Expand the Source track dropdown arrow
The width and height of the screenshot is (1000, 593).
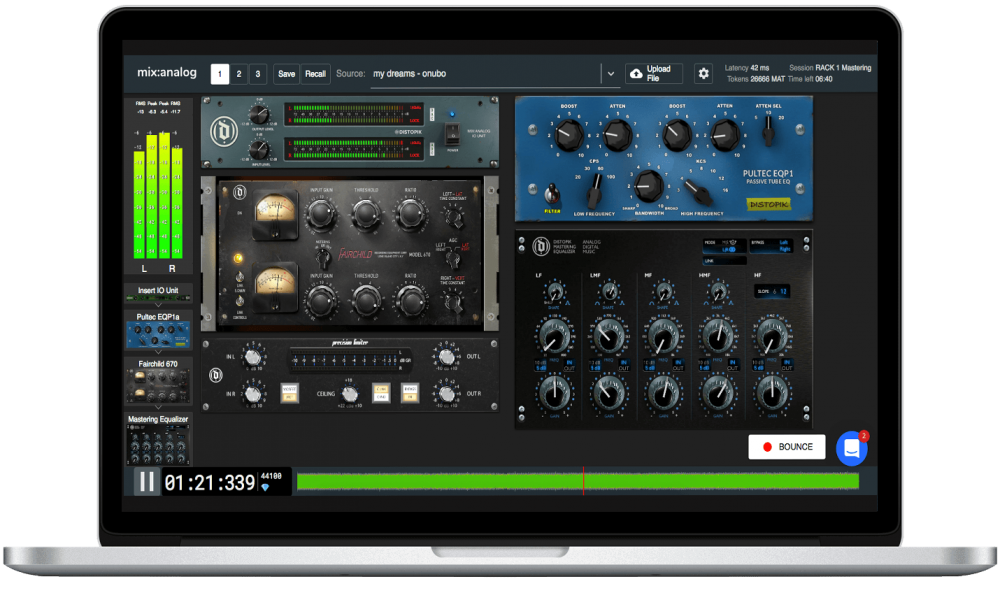coord(609,74)
